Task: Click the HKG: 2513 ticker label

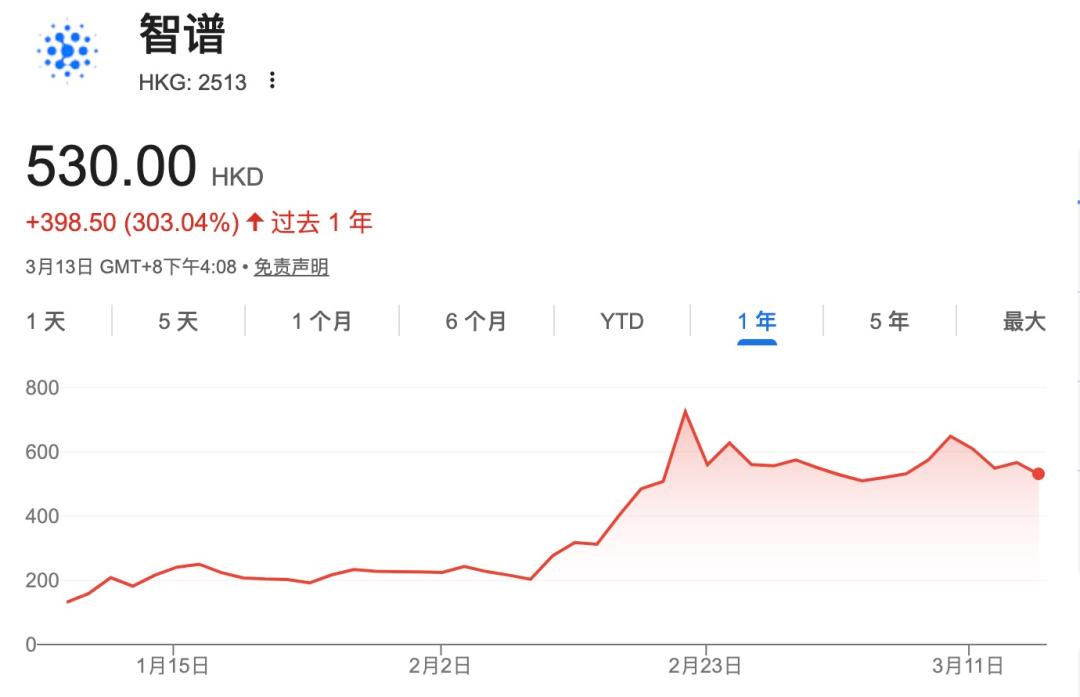Action: coord(192,82)
